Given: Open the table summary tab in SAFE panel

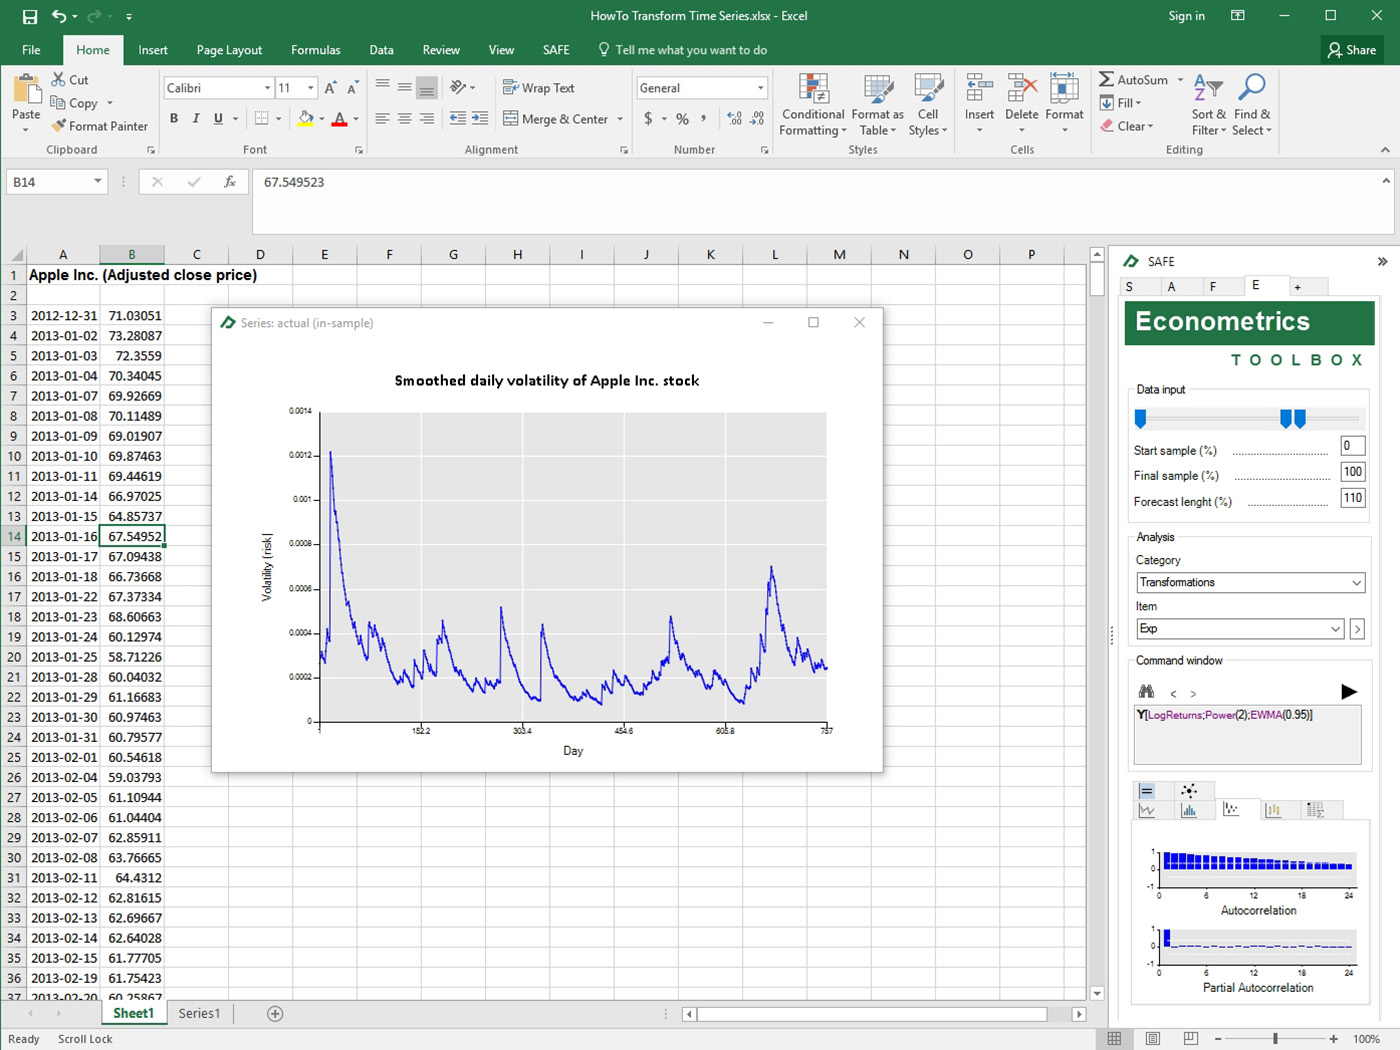Looking at the screenshot, I should coord(1315,810).
